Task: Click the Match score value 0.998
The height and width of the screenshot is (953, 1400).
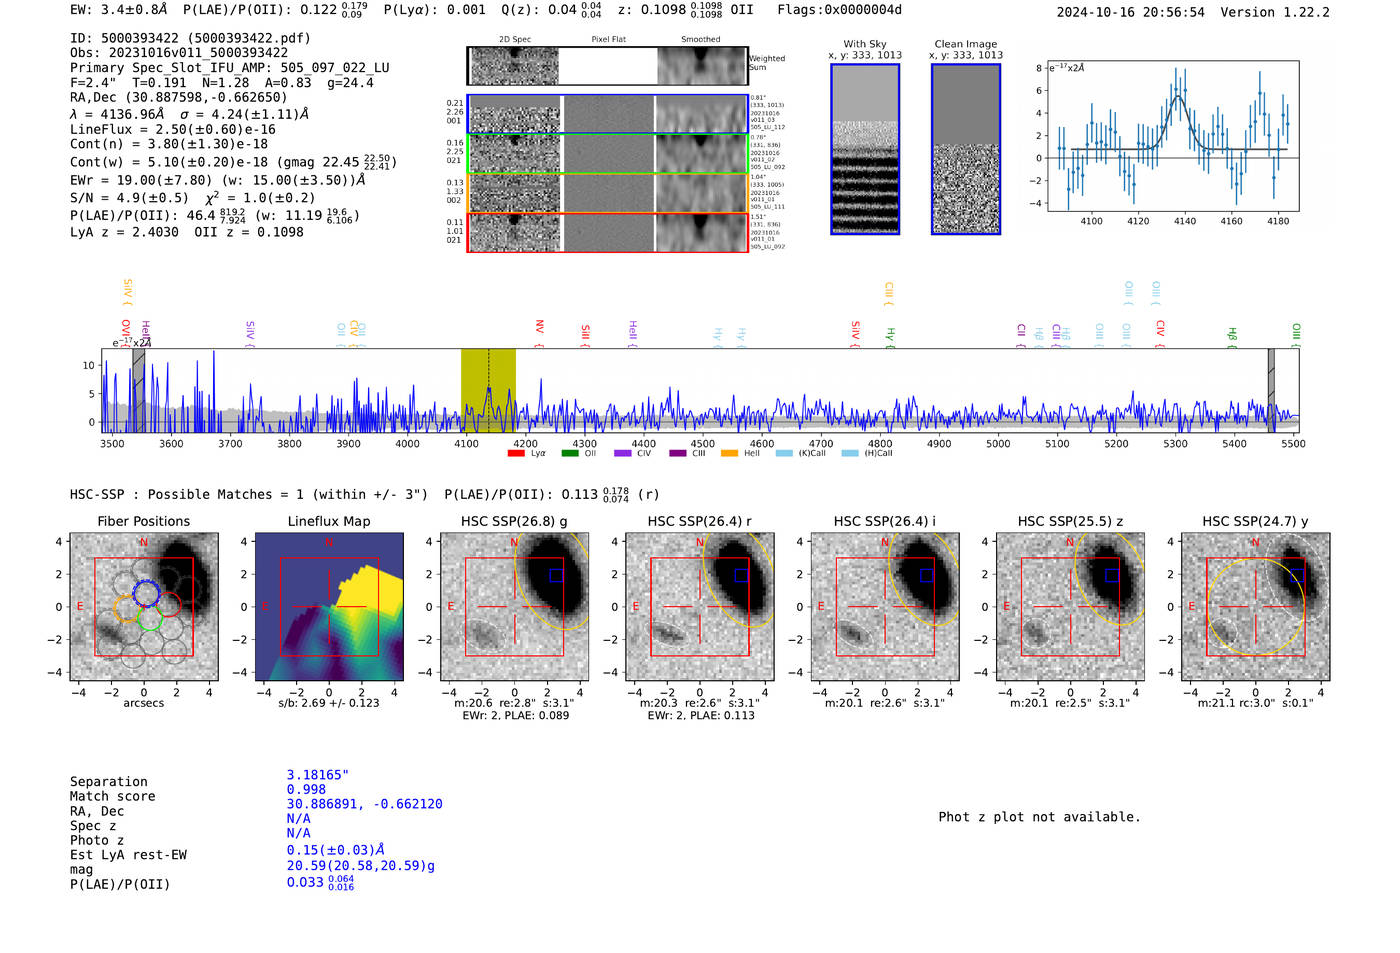Action: pos(306,789)
